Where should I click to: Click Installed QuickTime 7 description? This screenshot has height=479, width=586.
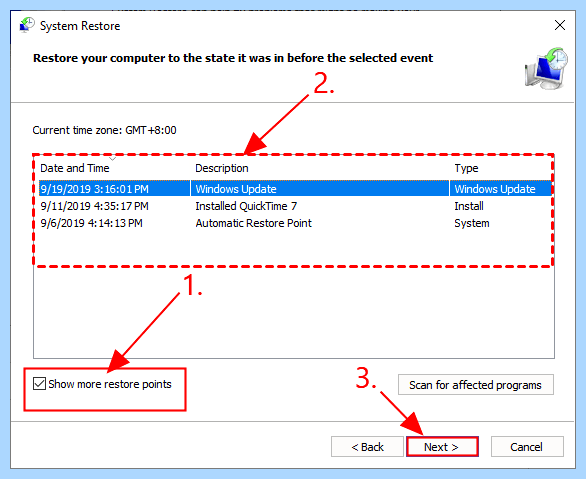(246, 206)
